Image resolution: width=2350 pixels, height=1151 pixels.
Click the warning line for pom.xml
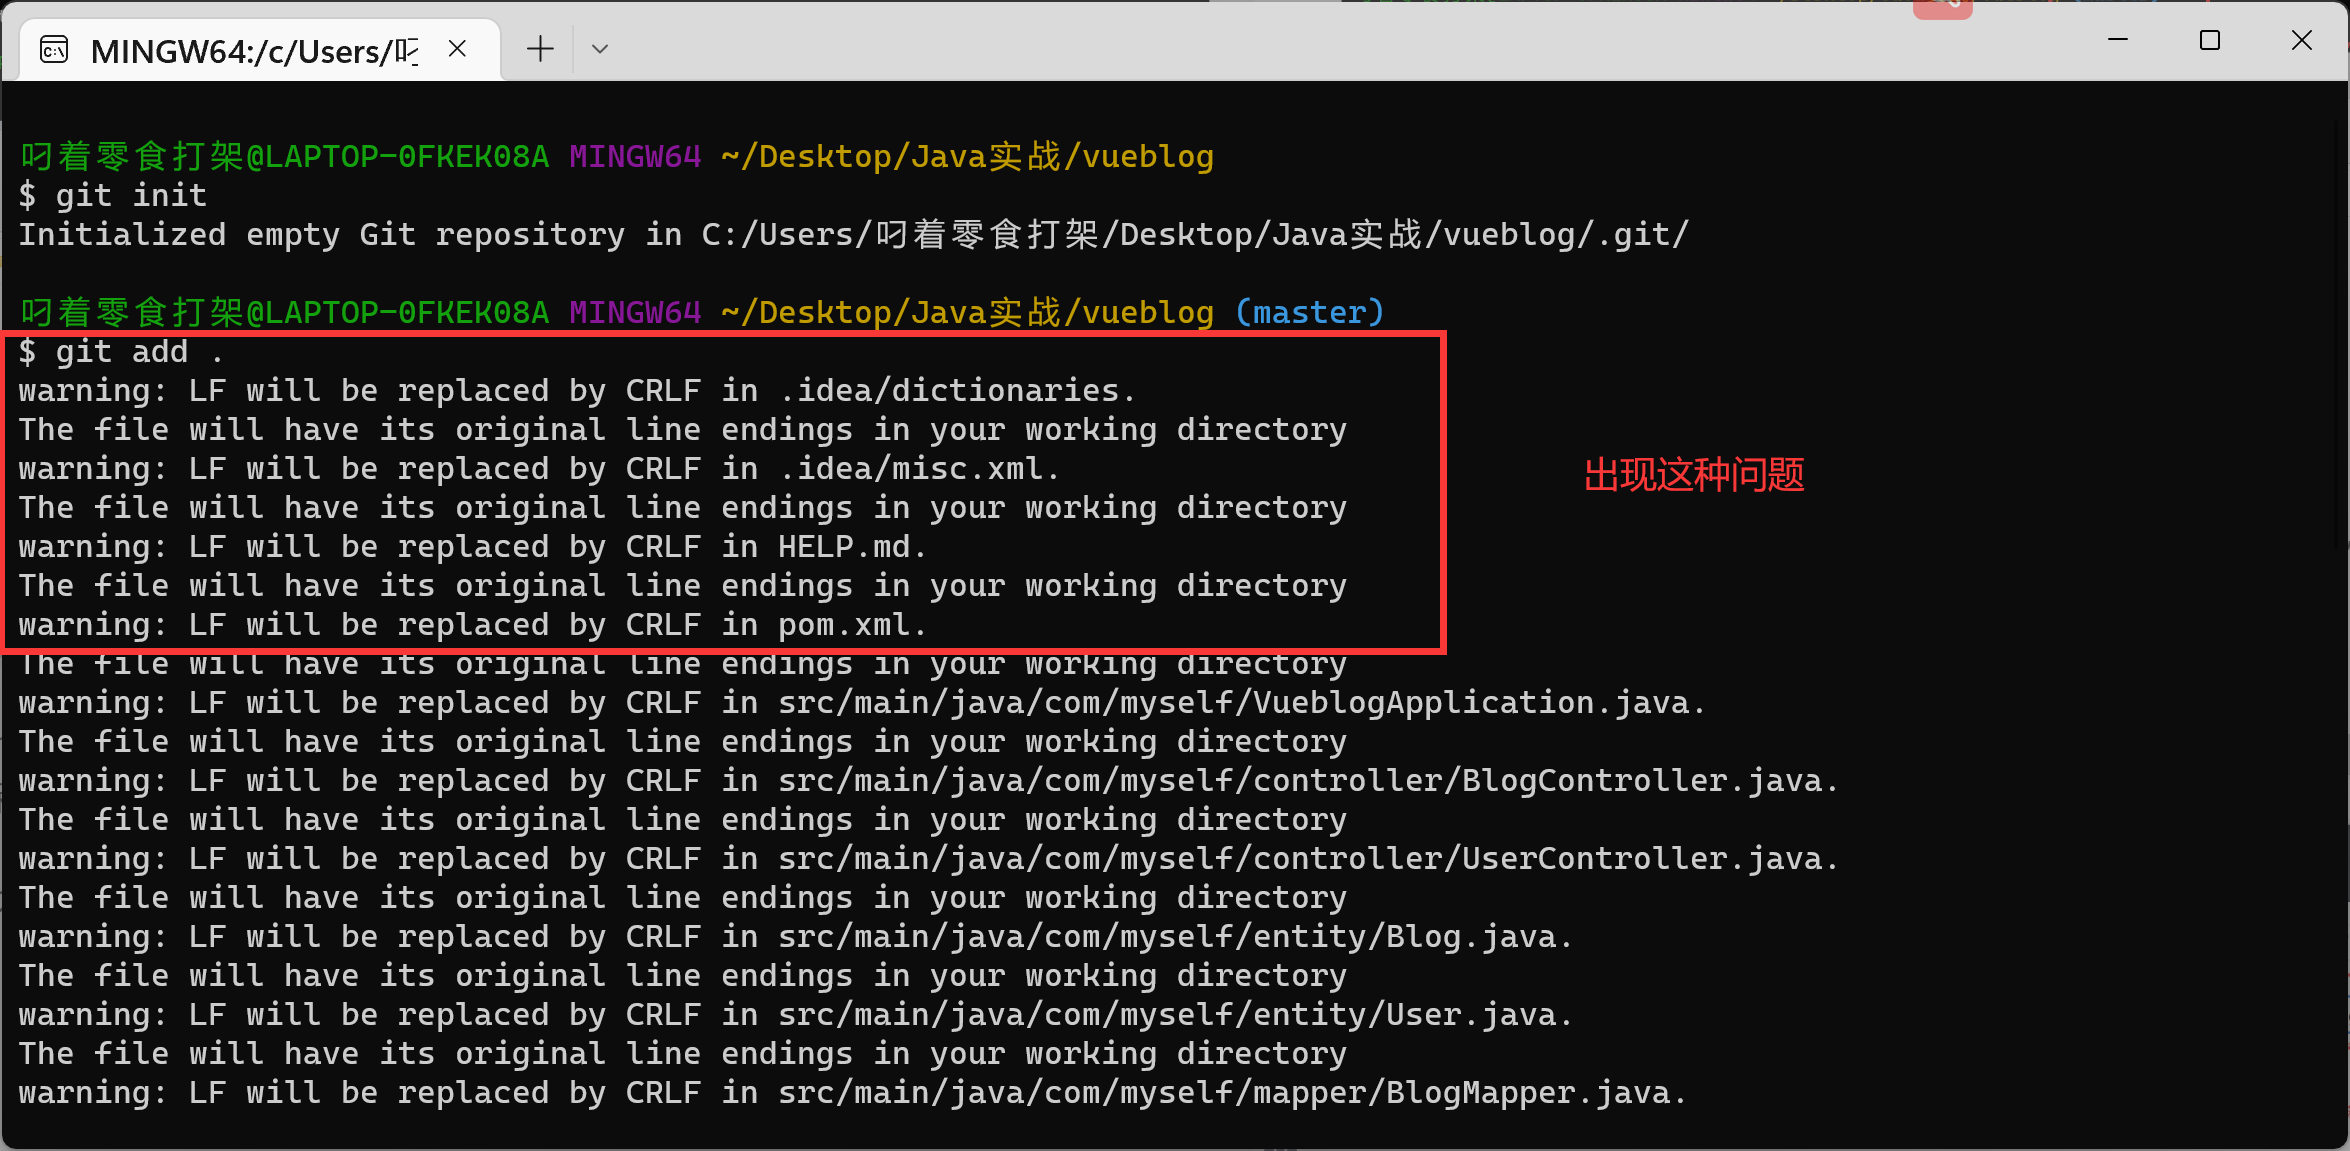click(473, 624)
